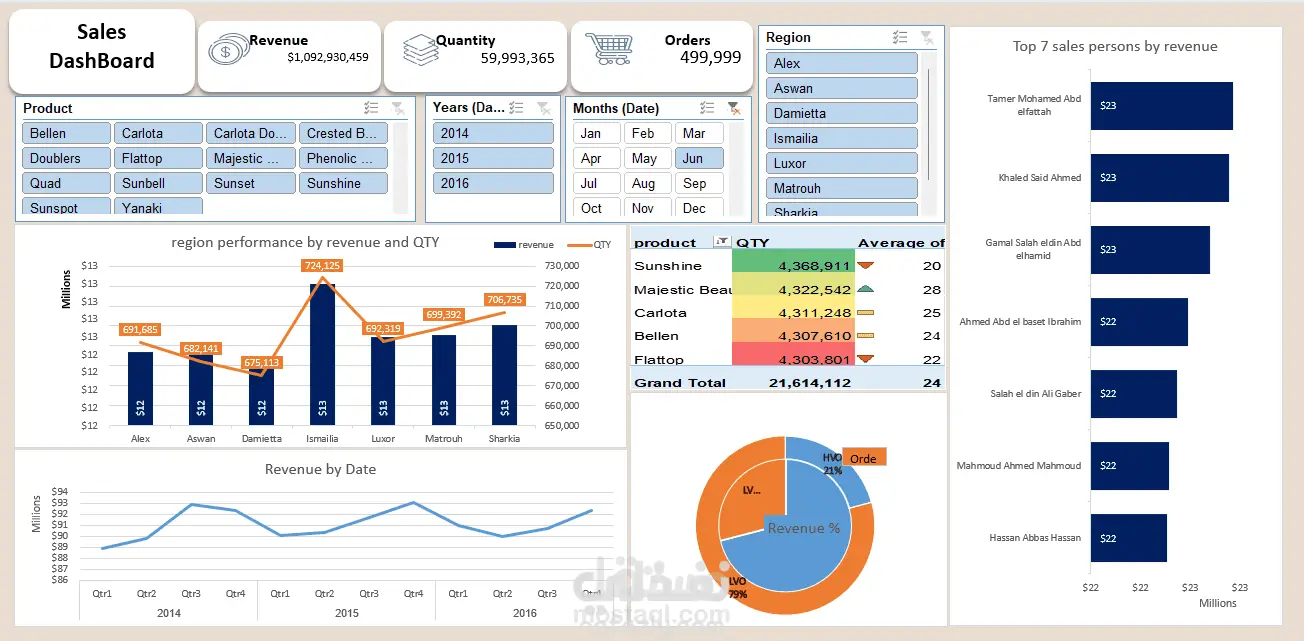Filter by Aswan region
Viewport: 1304px width, 641px height.
tap(842, 88)
